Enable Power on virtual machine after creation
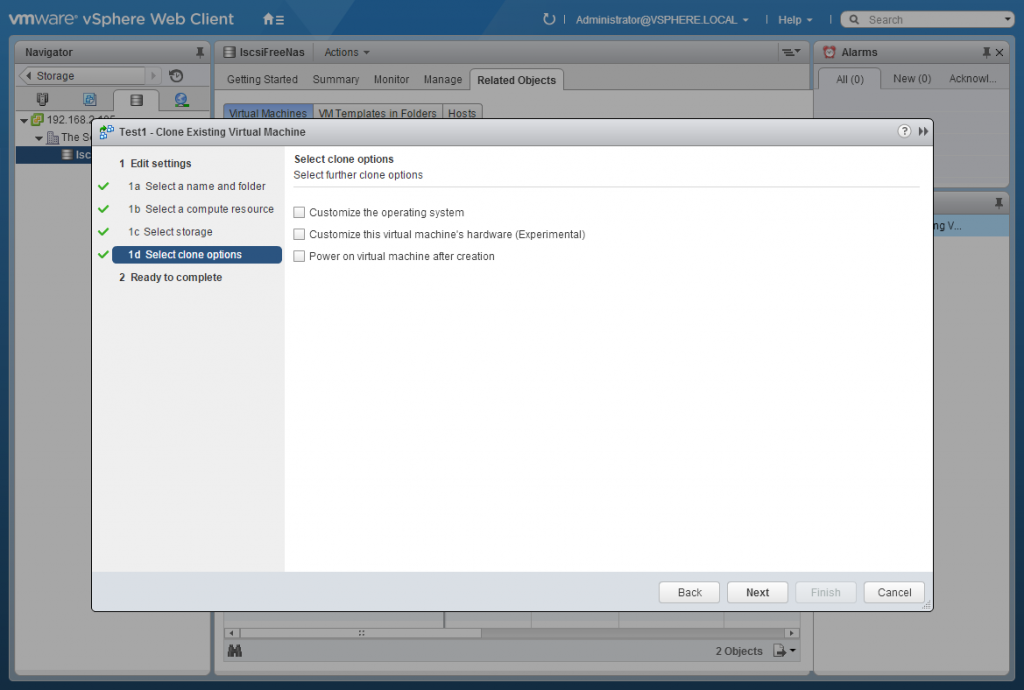 pos(299,256)
